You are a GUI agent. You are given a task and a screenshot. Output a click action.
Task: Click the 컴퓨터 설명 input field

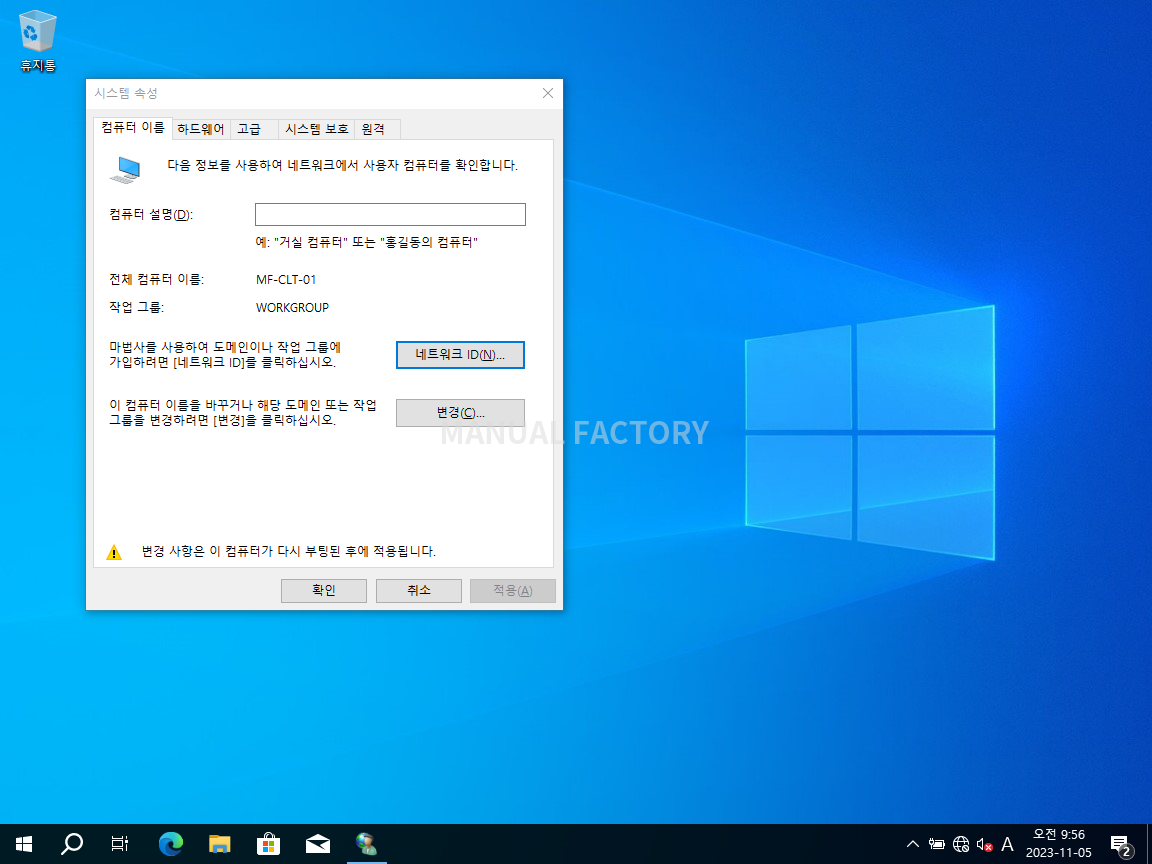click(390, 215)
